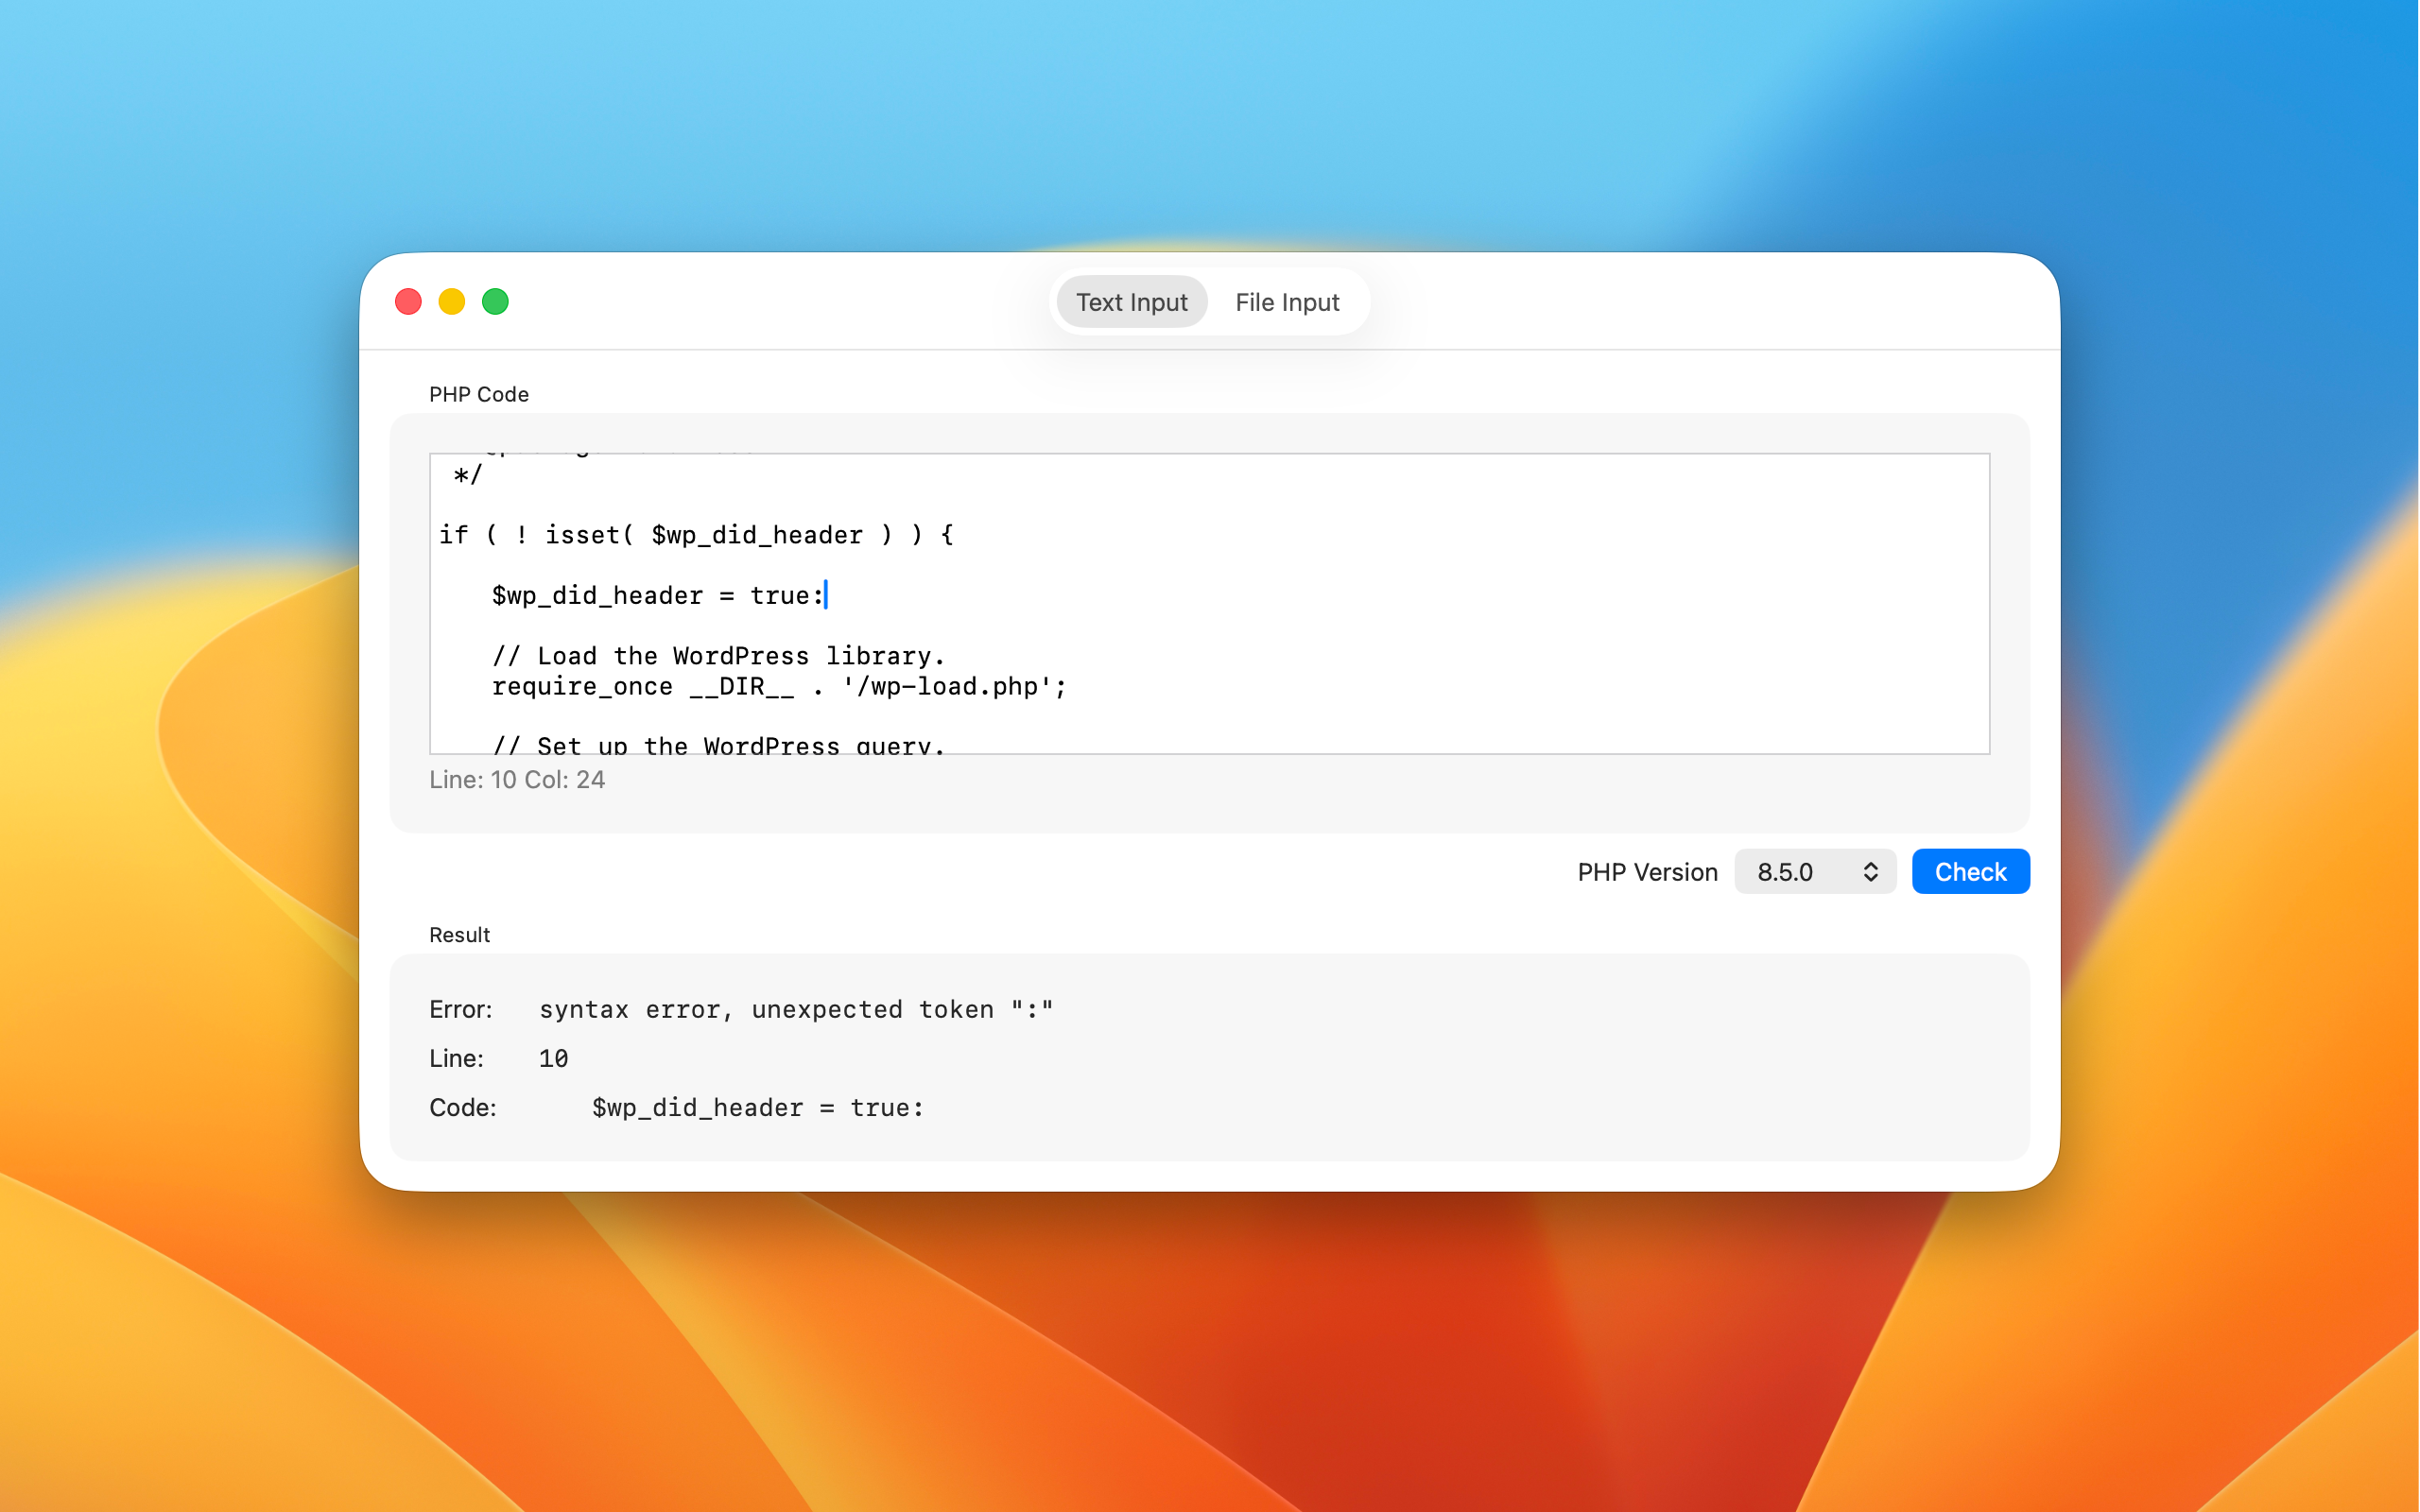Select the syntax error message text

795,1009
